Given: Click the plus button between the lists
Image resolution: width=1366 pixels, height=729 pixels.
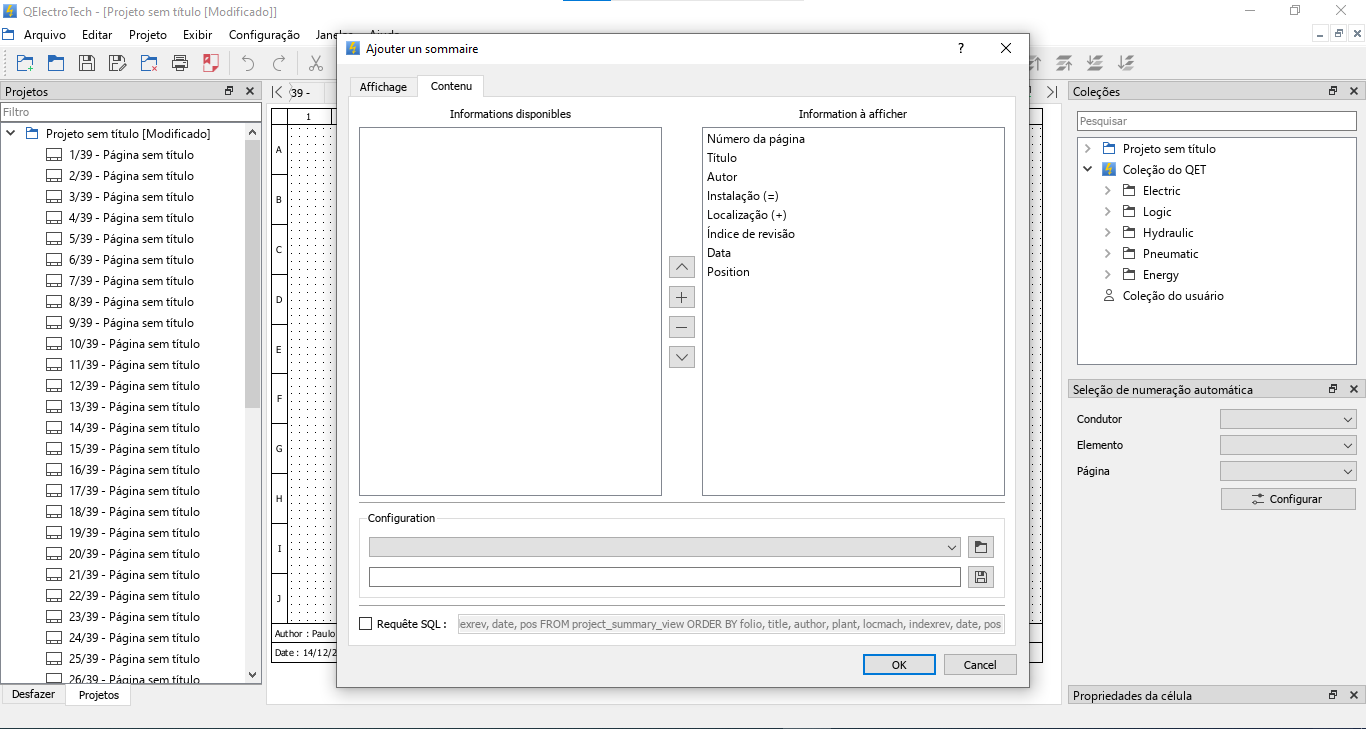Looking at the screenshot, I should click(682, 297).
